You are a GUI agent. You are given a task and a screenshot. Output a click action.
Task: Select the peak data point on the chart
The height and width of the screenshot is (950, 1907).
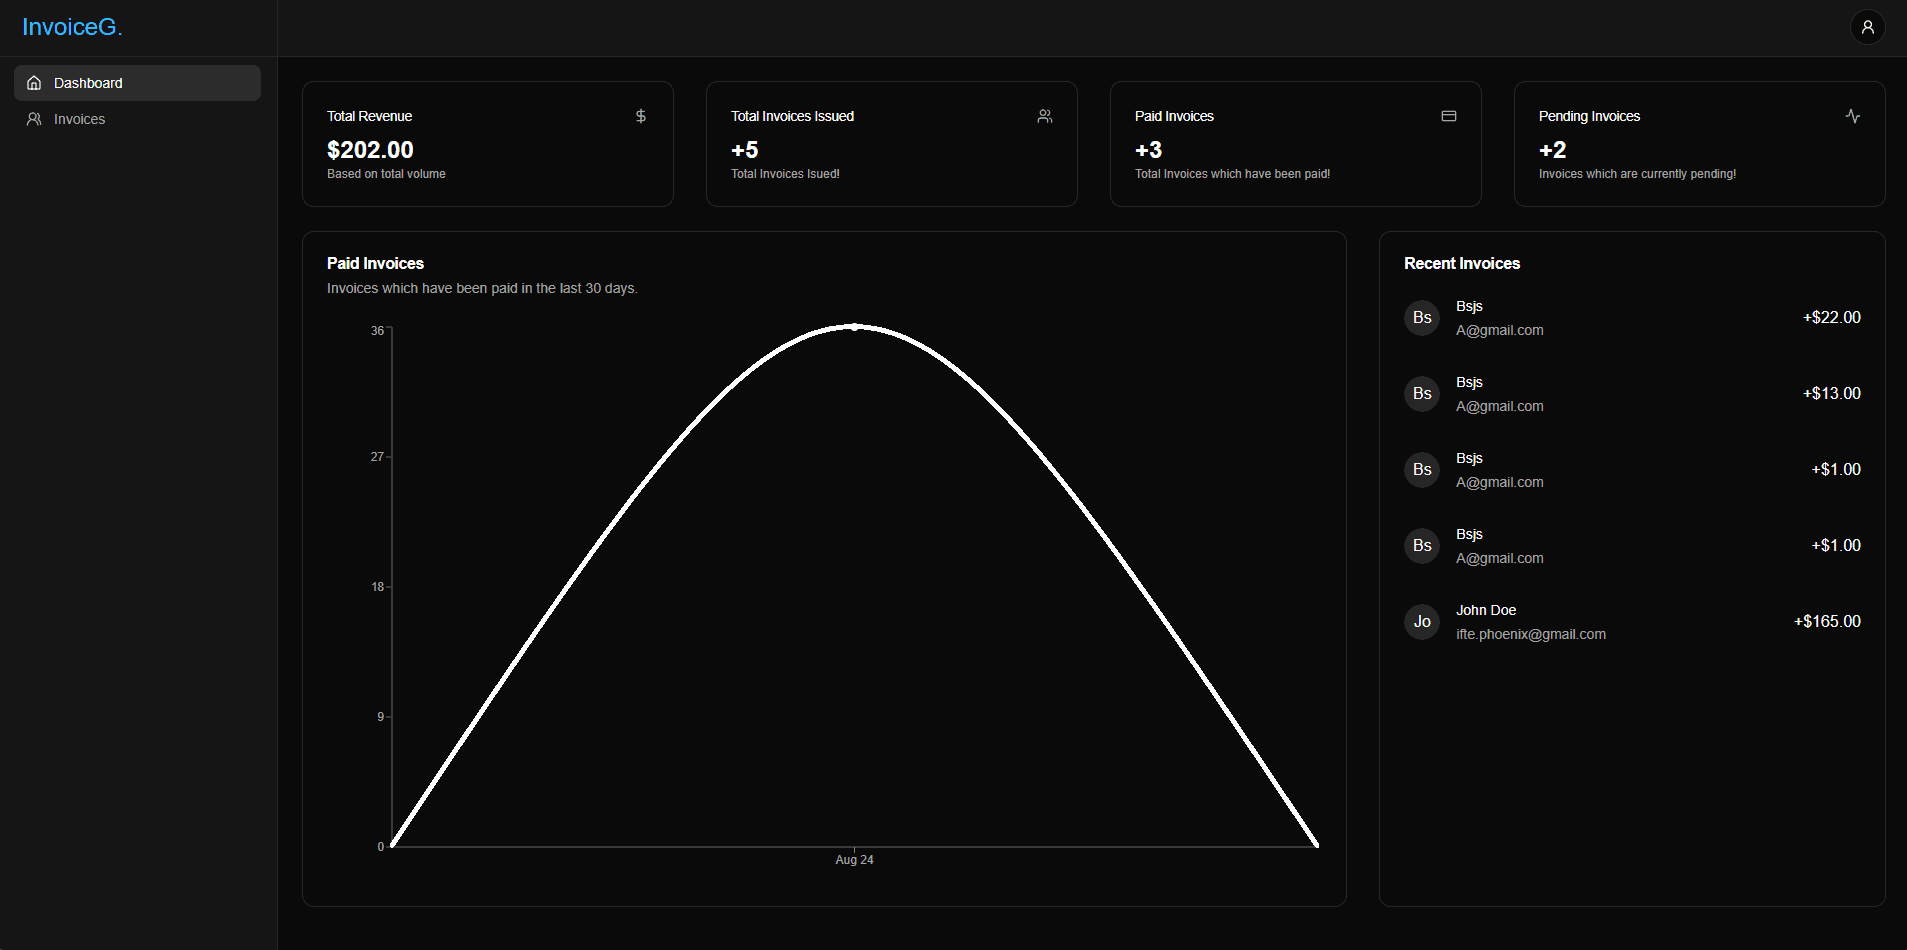854,327
